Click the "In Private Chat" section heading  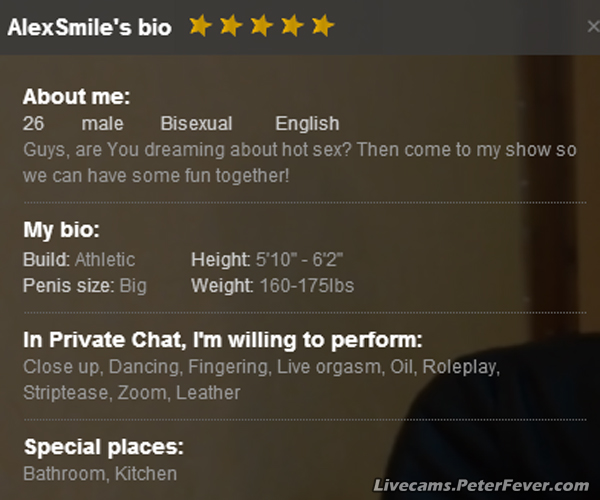(x=223, y=339)
